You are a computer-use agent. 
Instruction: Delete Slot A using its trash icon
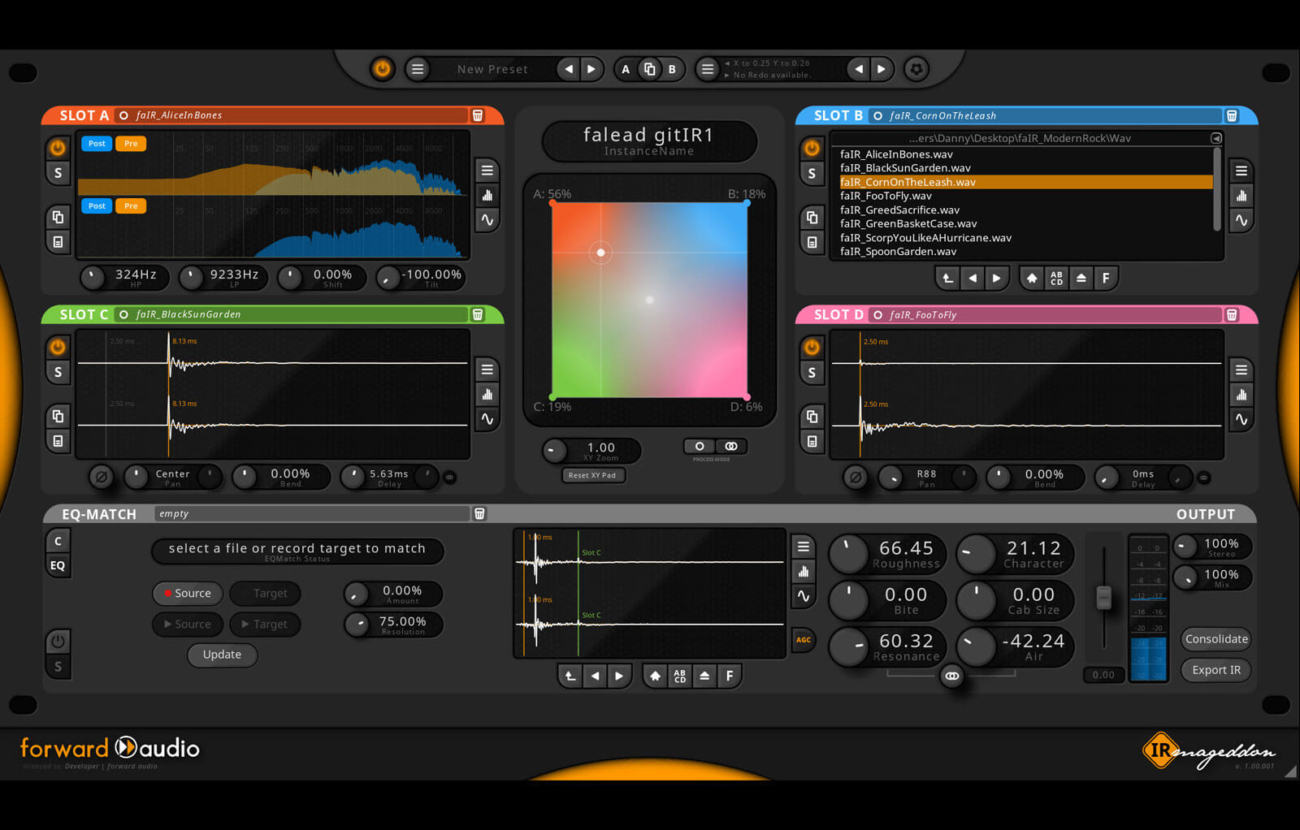coord(478,116)
